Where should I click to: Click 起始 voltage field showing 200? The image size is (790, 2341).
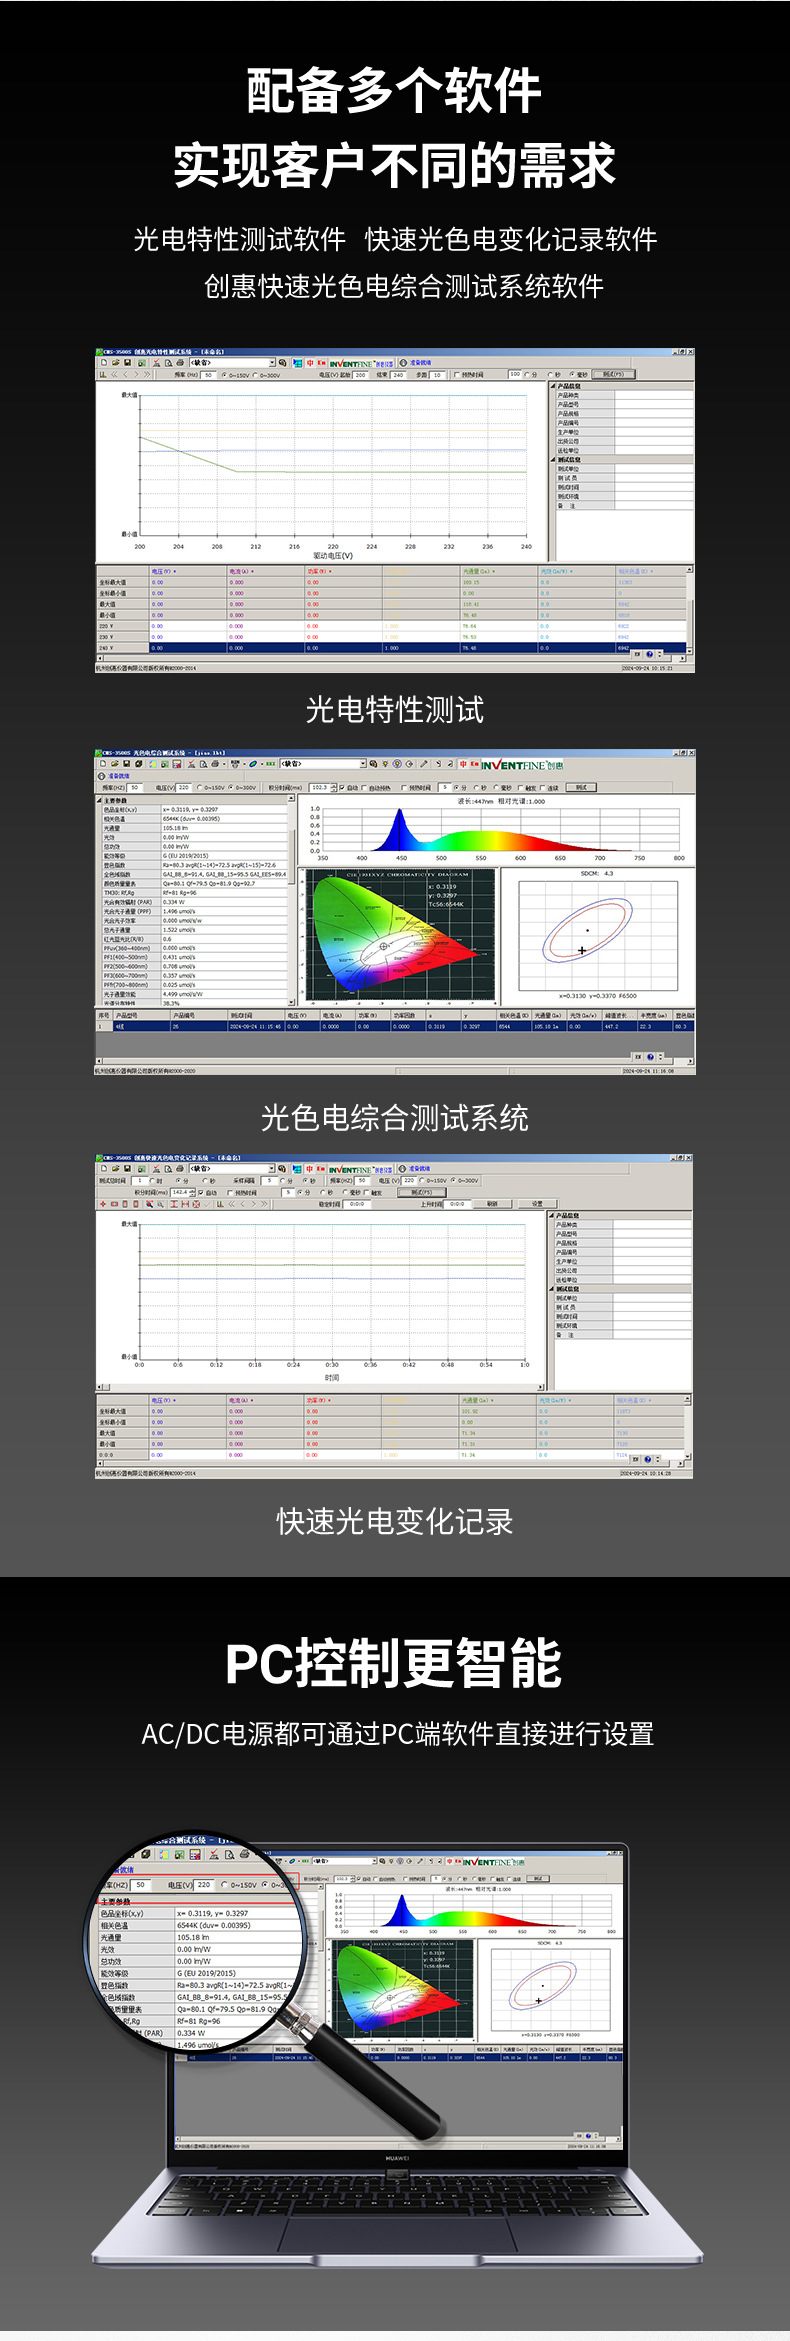pyautogui.click(x=360, y=375)
